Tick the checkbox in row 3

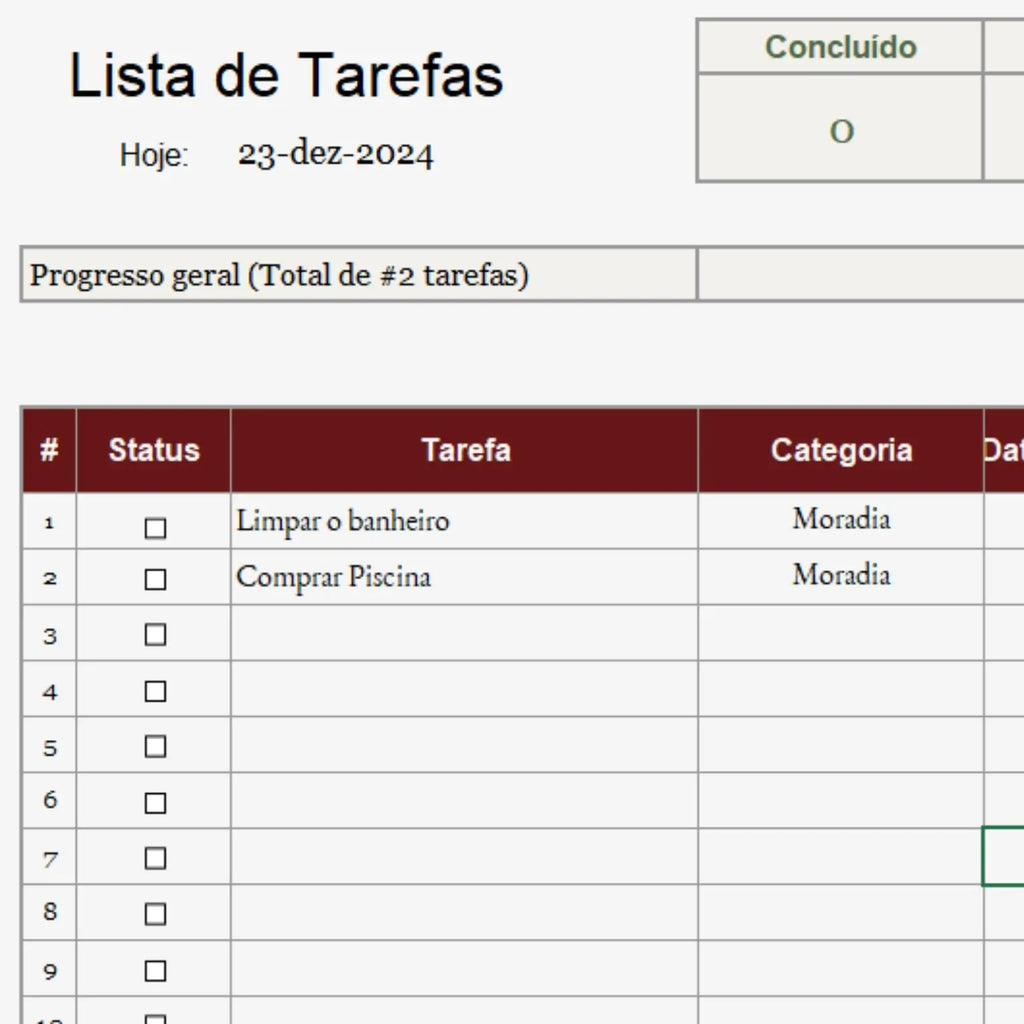pyautogui.click(x=155, y=634)
